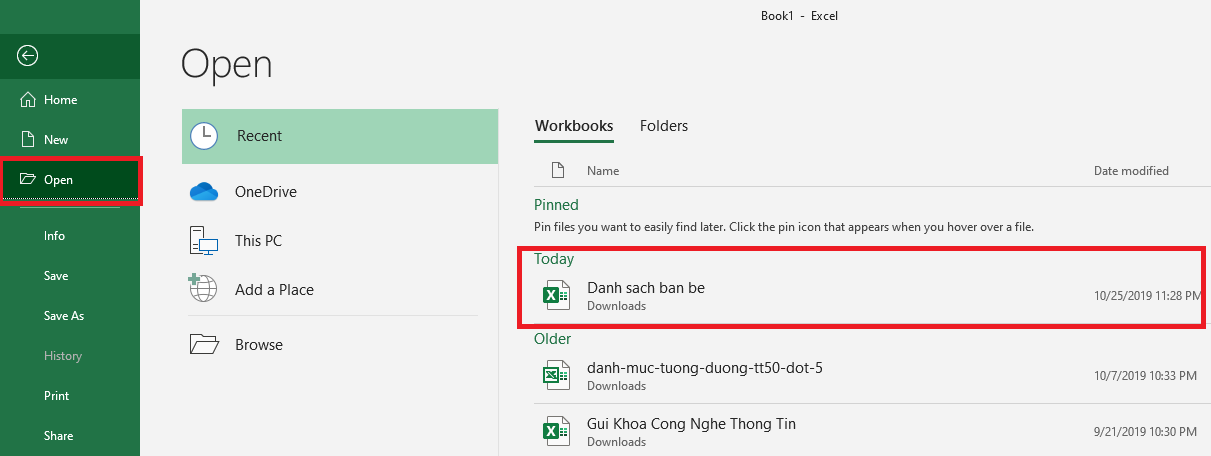Click Save in the sidebar

pyautogui.click(x=56, y=276)
